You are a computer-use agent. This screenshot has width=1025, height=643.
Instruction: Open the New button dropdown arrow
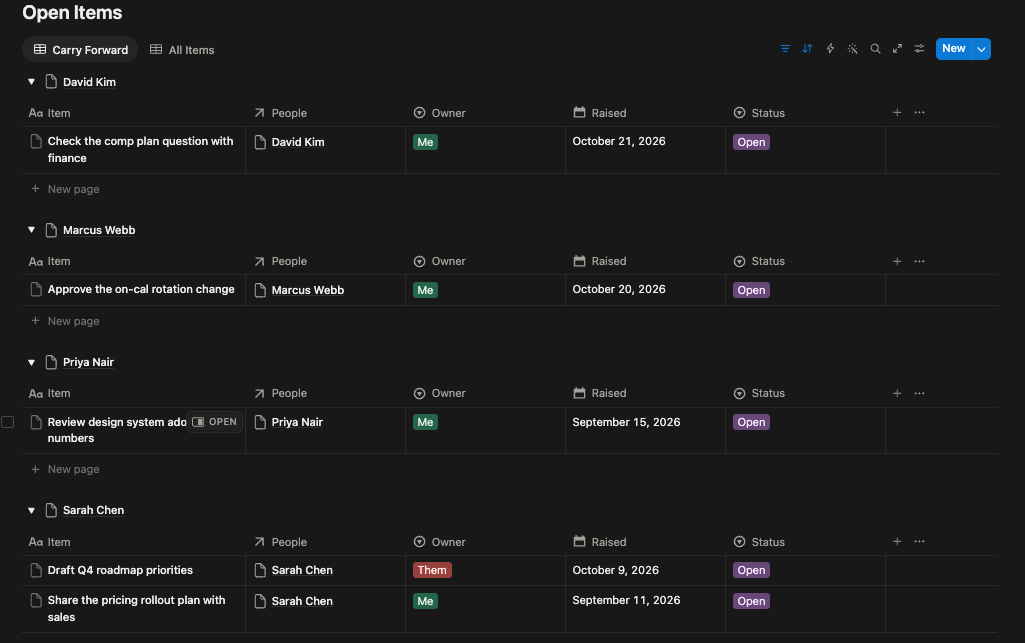pos(981,49)
